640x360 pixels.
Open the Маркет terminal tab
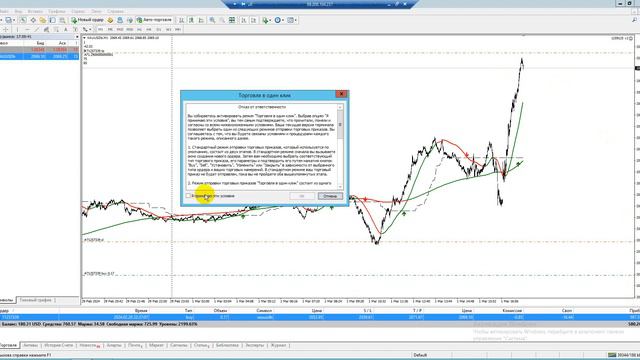(x=156, y=345)
